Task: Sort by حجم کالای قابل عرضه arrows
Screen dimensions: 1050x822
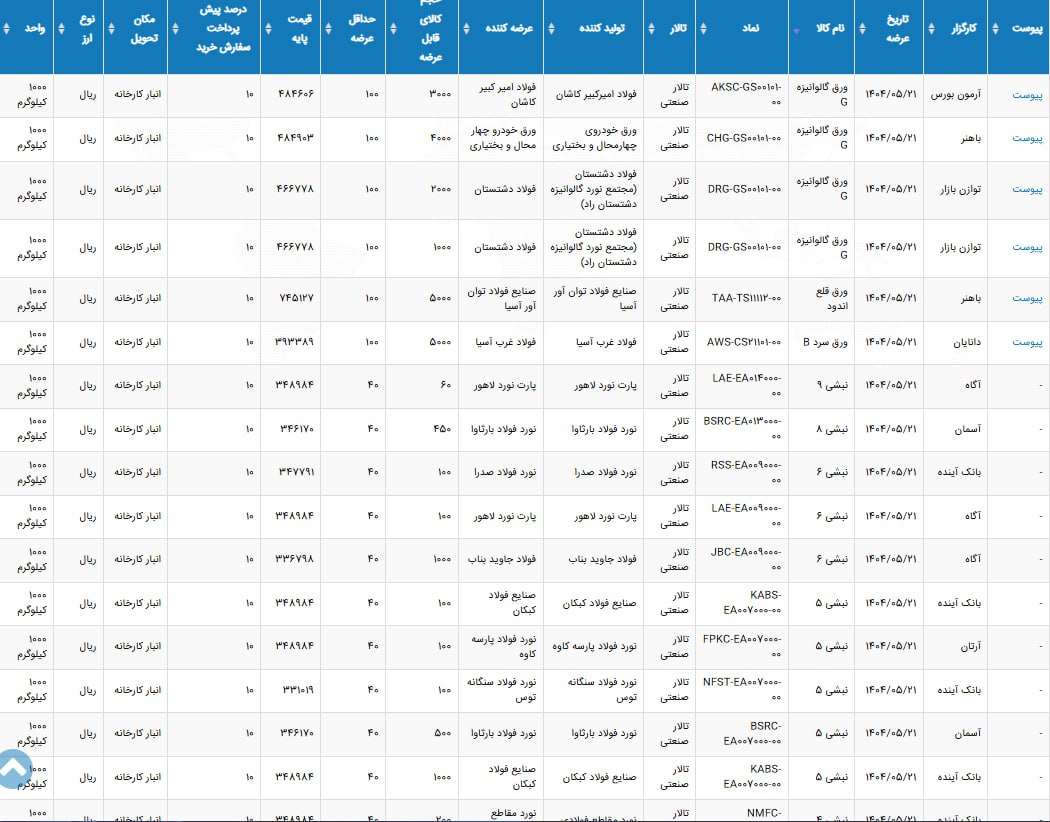Action: pos(394,28)
